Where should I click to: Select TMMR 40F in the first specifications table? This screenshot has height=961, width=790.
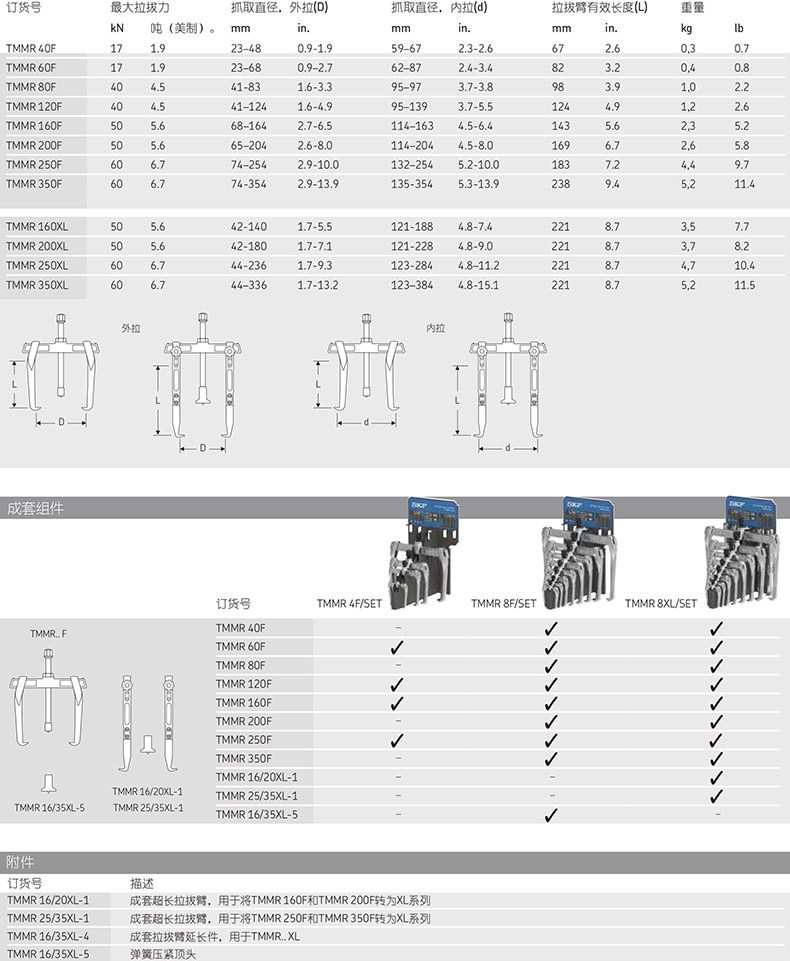click(x=32, y=48)
